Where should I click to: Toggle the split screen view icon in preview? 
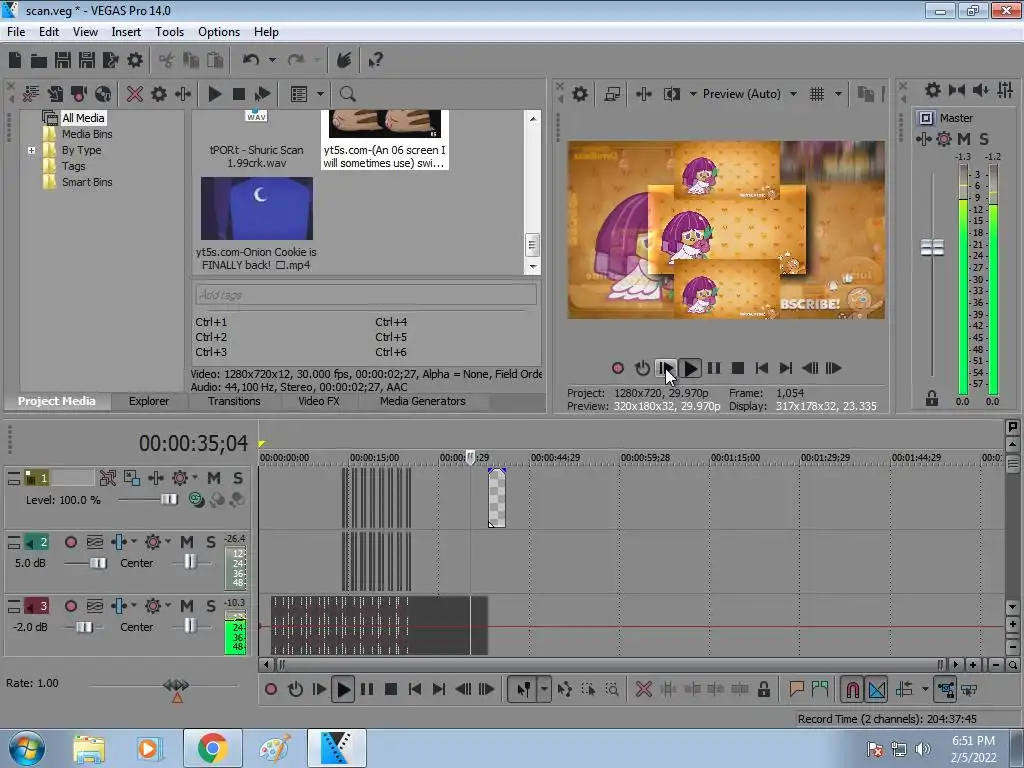pos(672,94)
